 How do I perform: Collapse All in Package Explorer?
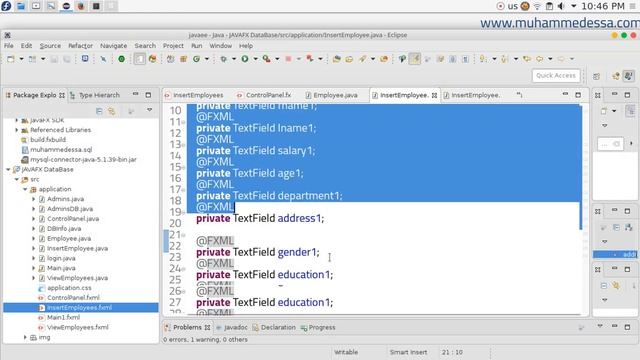coord(99,111)
